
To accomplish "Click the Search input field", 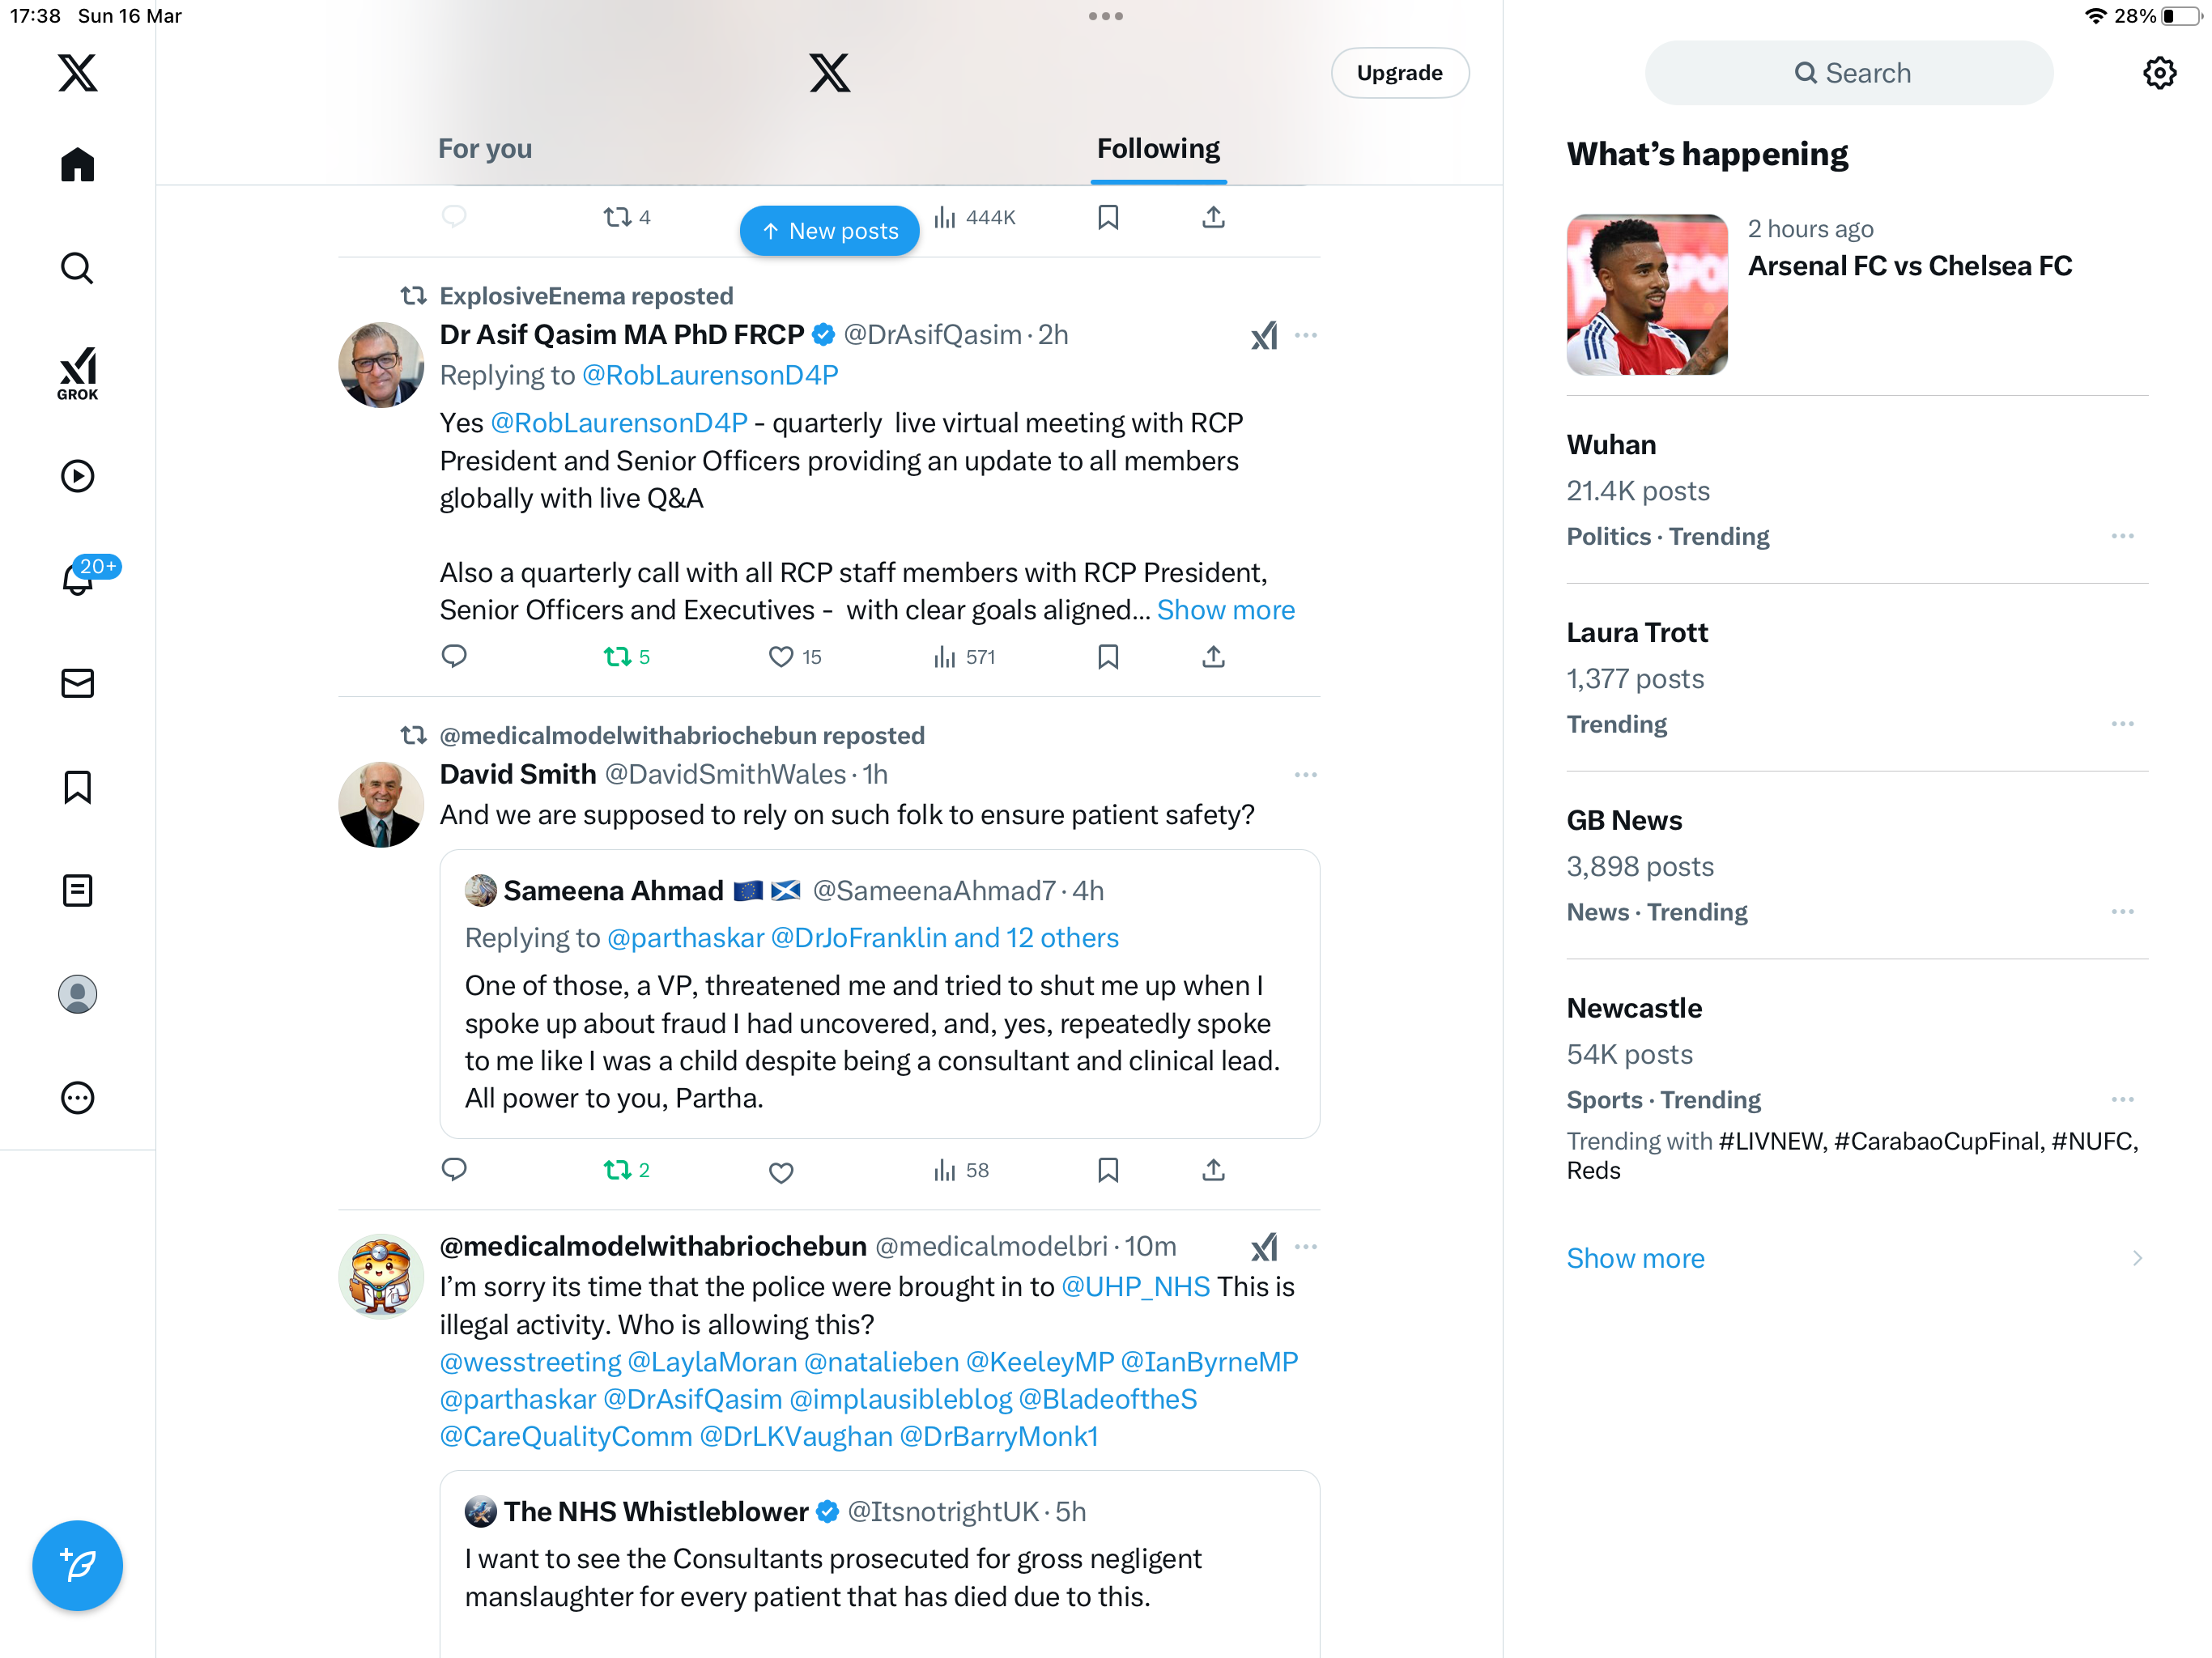I will point(1849,73).
